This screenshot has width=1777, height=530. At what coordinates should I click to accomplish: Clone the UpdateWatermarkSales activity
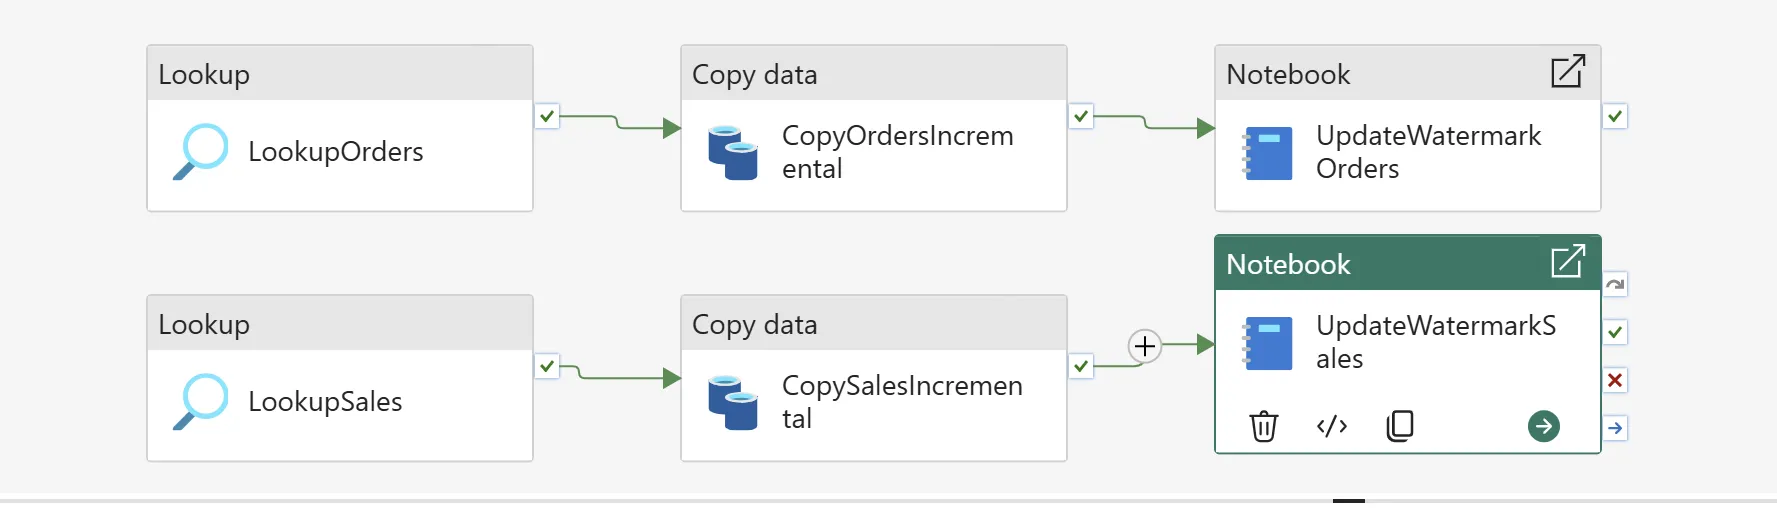point(1400,426)
